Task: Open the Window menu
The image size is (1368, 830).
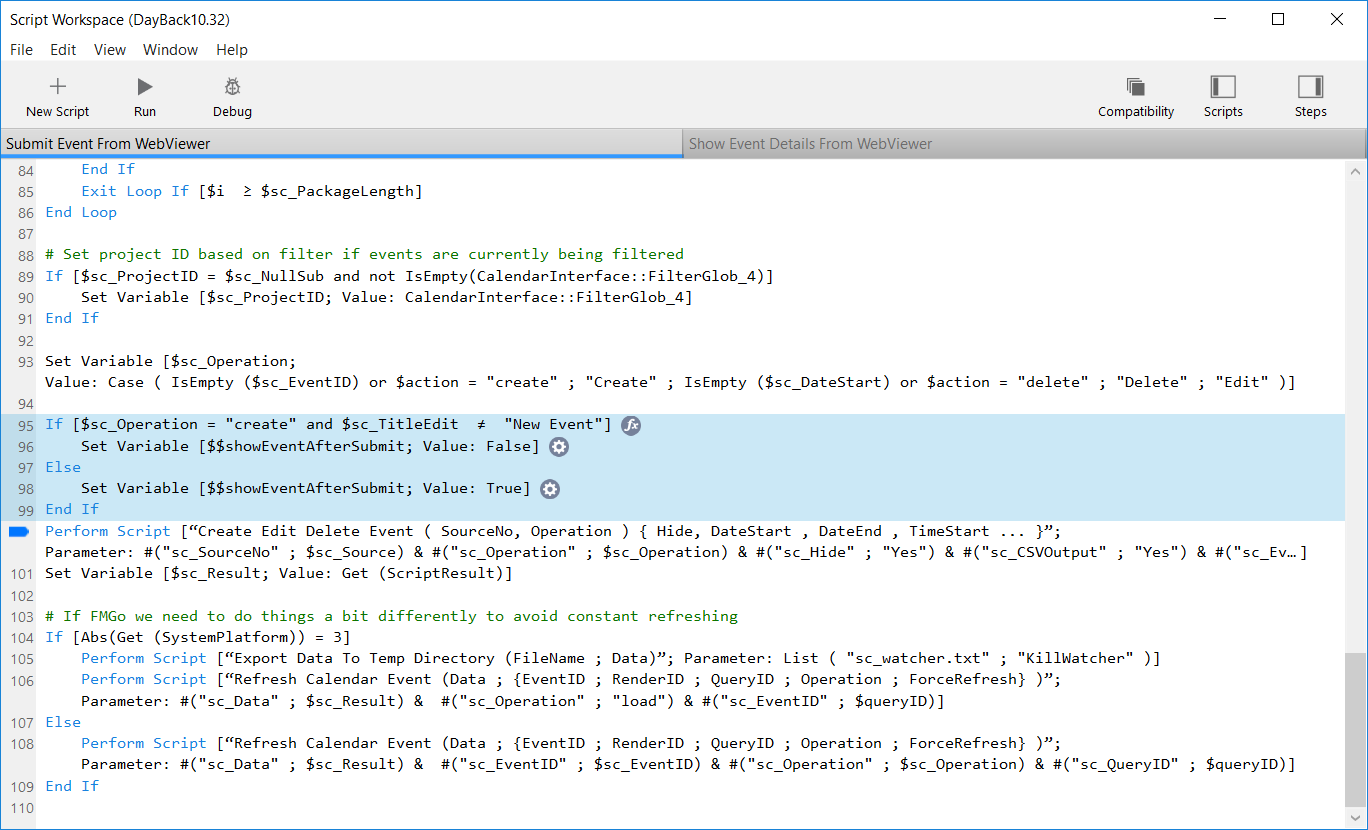Action: (170, 50)
